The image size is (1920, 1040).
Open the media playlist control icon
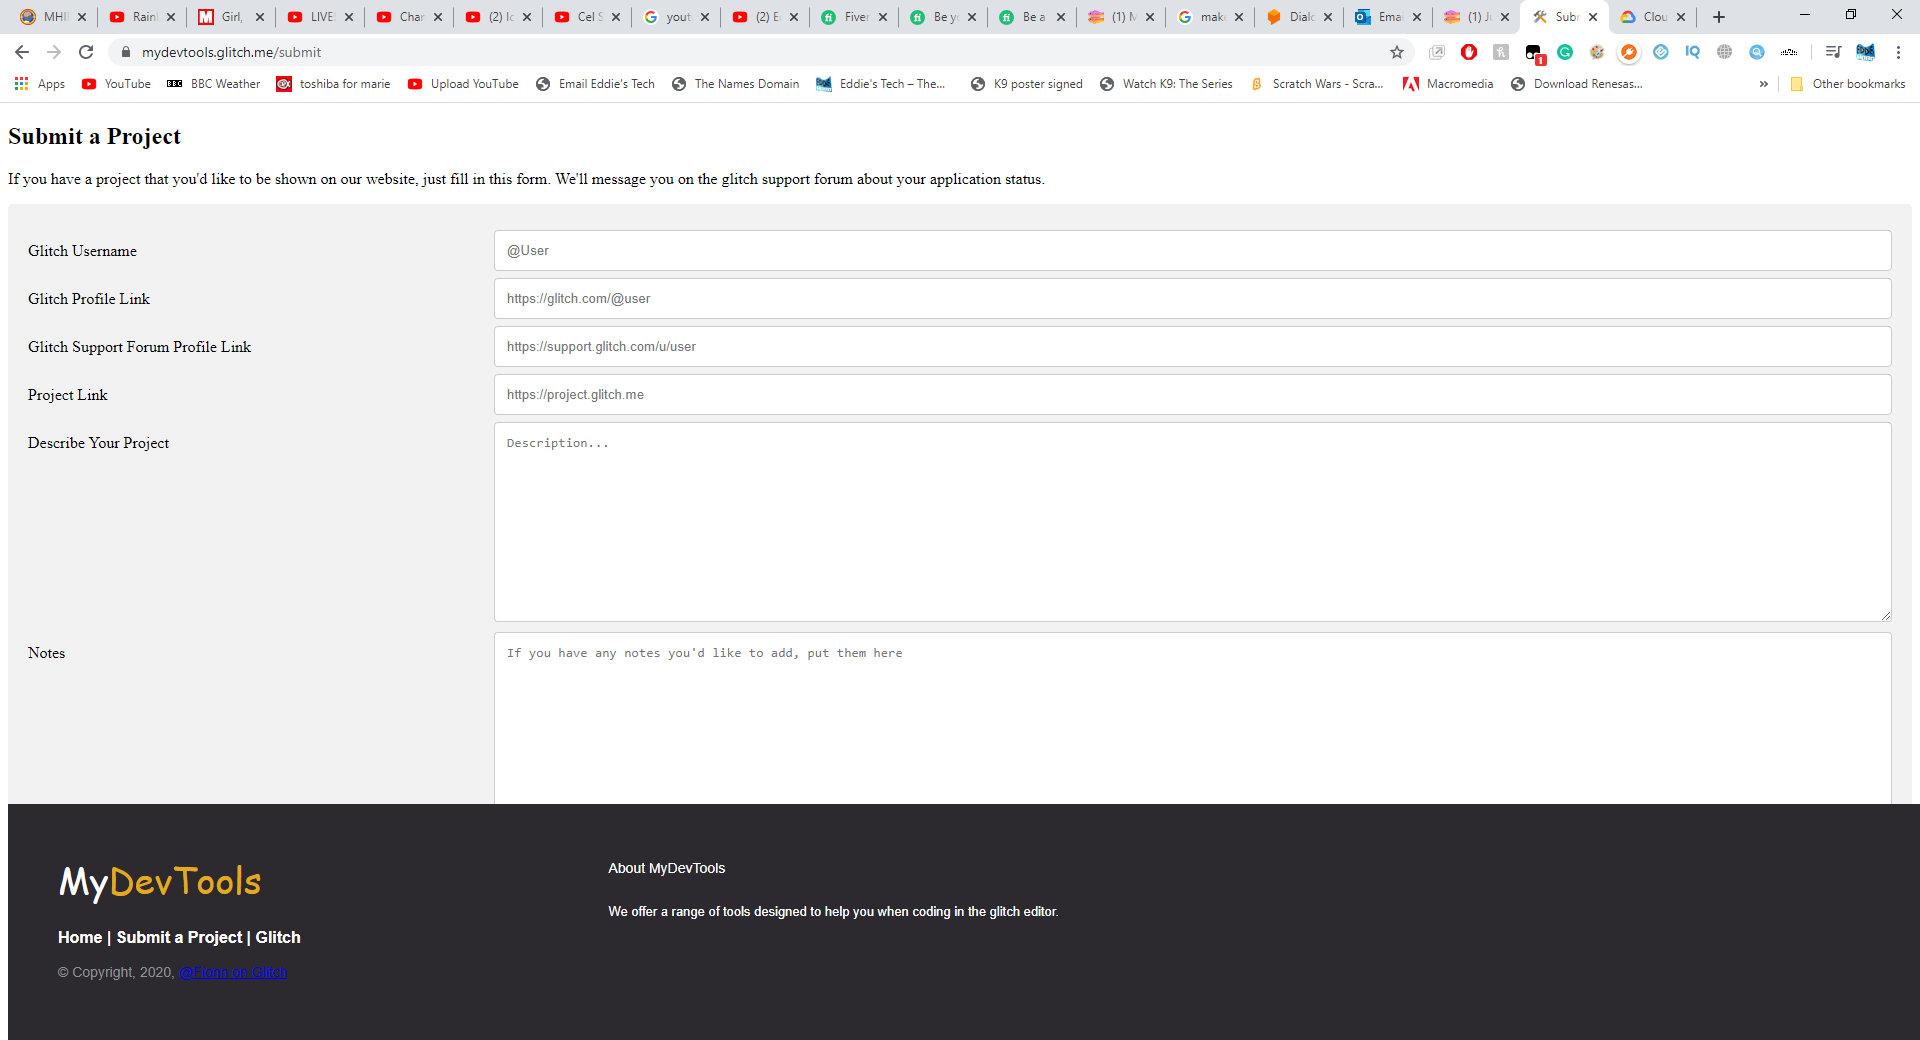(1833, 52)
